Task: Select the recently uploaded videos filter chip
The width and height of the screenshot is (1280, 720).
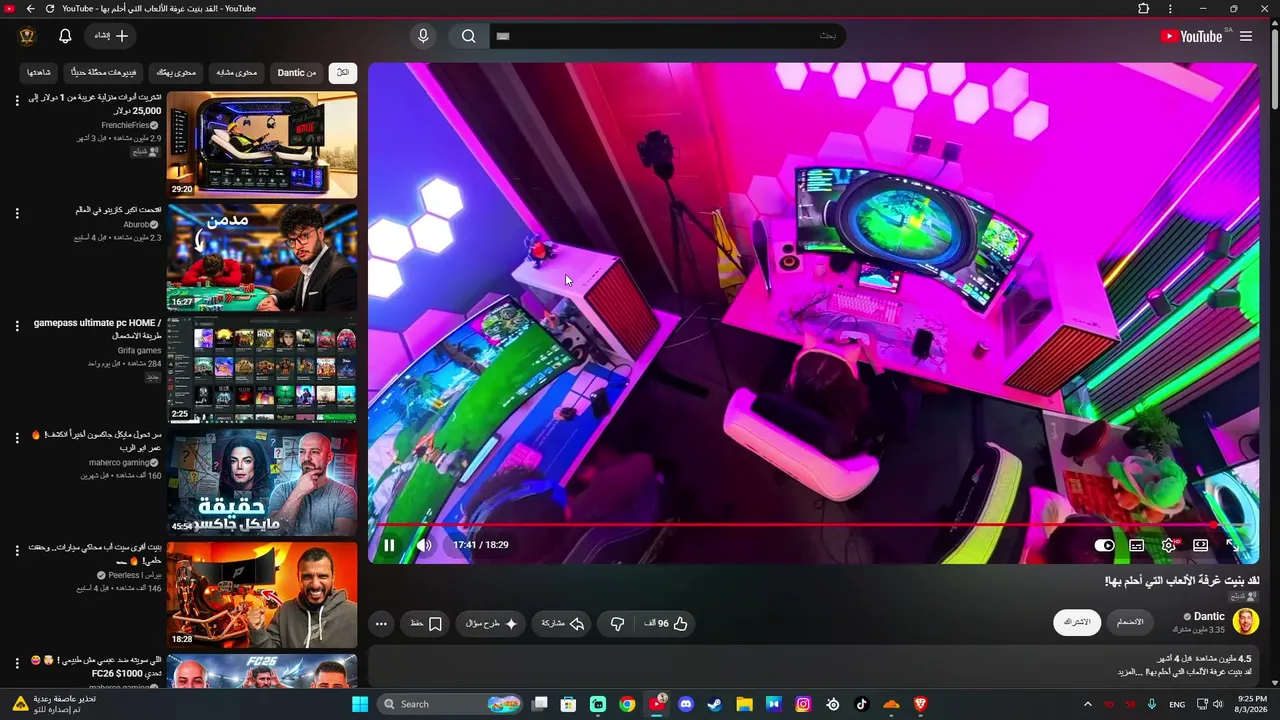Action: pyautogui.click(x=105, y=73)
